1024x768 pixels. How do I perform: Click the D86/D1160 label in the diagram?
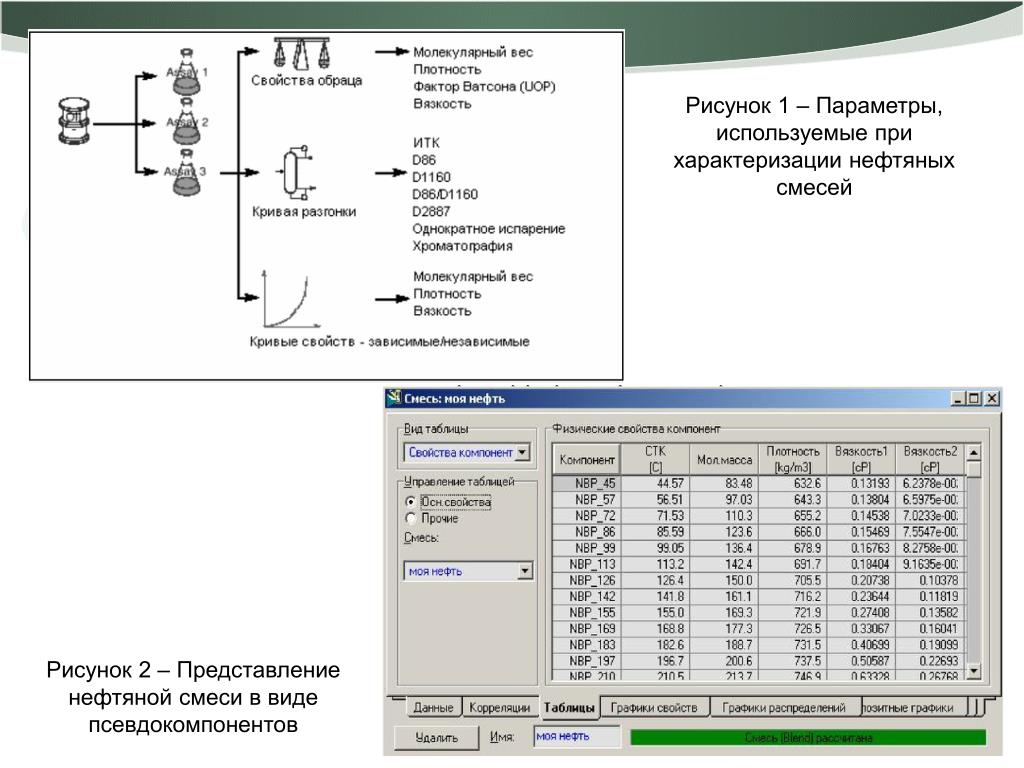[x=445, y=194]
